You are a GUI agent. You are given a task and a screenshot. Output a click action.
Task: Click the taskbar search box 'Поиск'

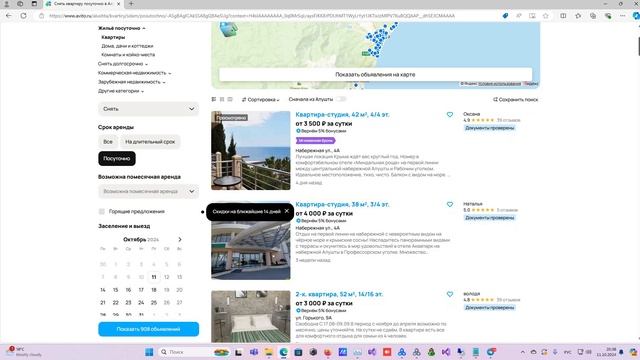[x=194, y=352]
